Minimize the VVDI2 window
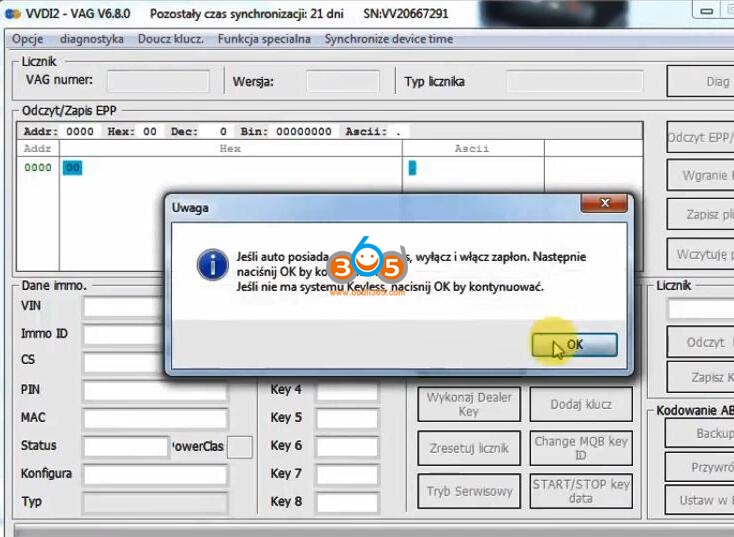 [707, 10]
